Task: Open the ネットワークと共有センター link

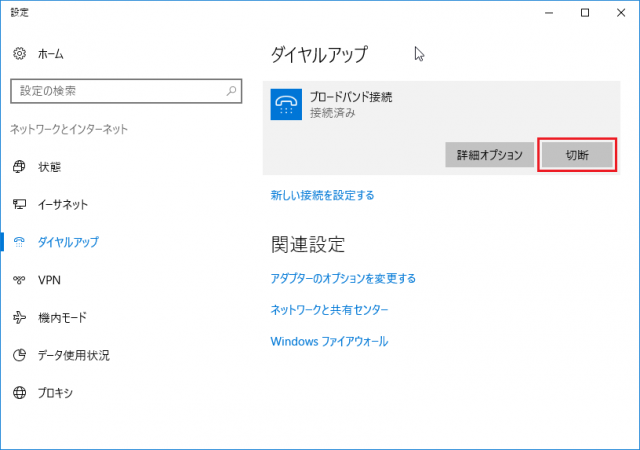Action: click(x=329, y=310)
